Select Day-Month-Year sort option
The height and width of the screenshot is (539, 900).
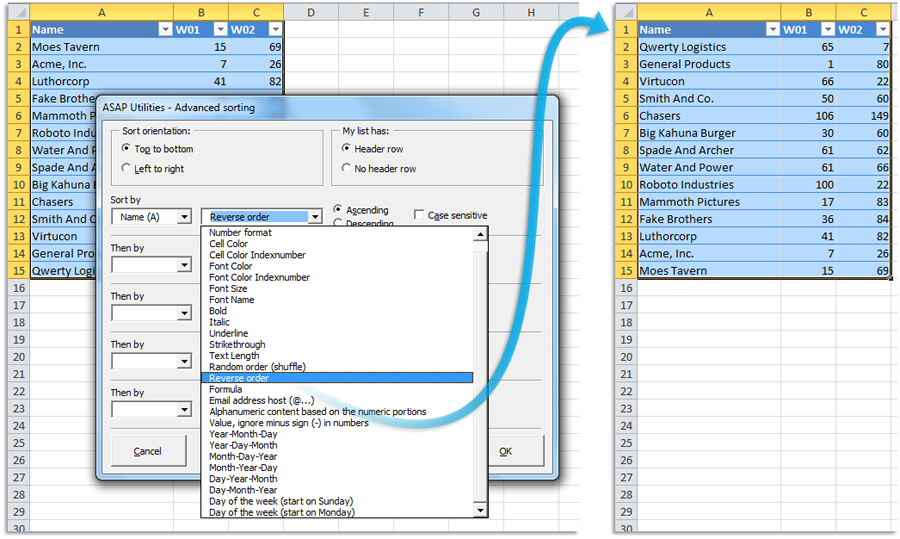pos(337,490)
